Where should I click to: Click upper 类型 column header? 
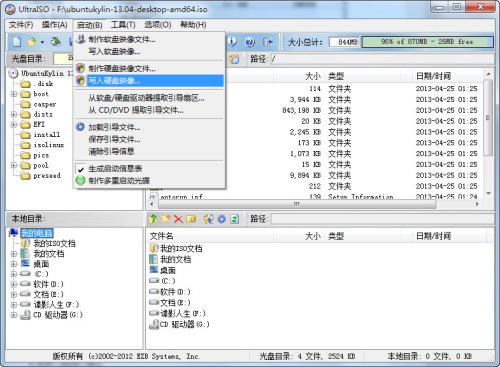tap(336, 76)
